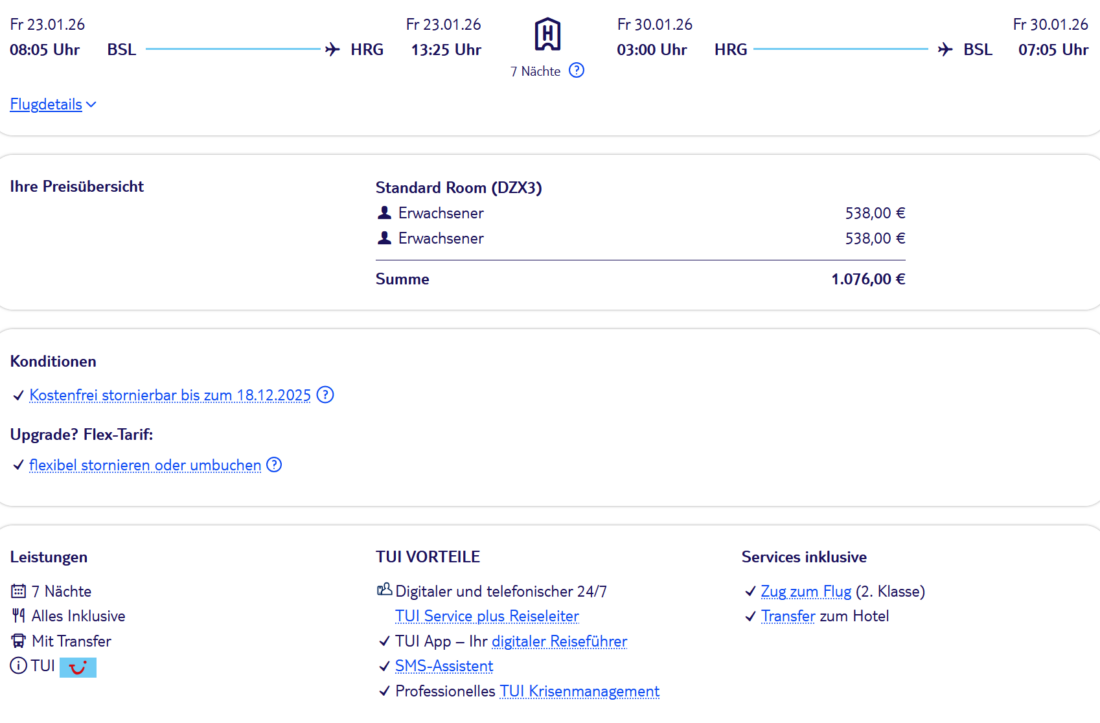Open TUI Krisenmanagement link
Screen dimensions: 1100x723
[x=579, y=691]
